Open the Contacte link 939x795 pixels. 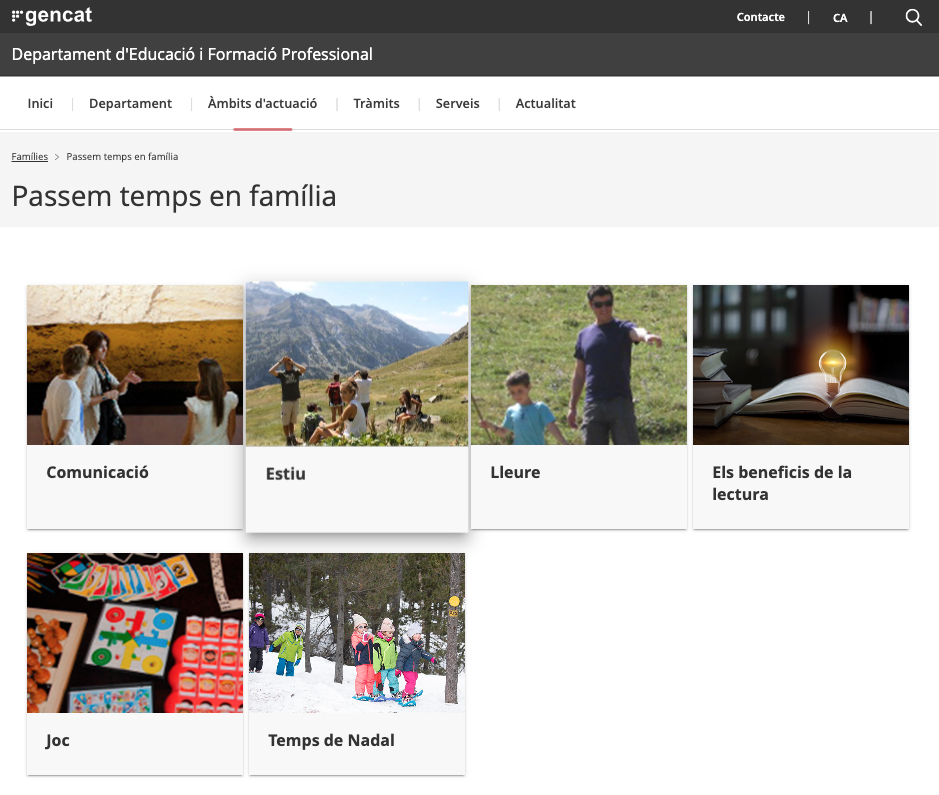coord(760,17)
